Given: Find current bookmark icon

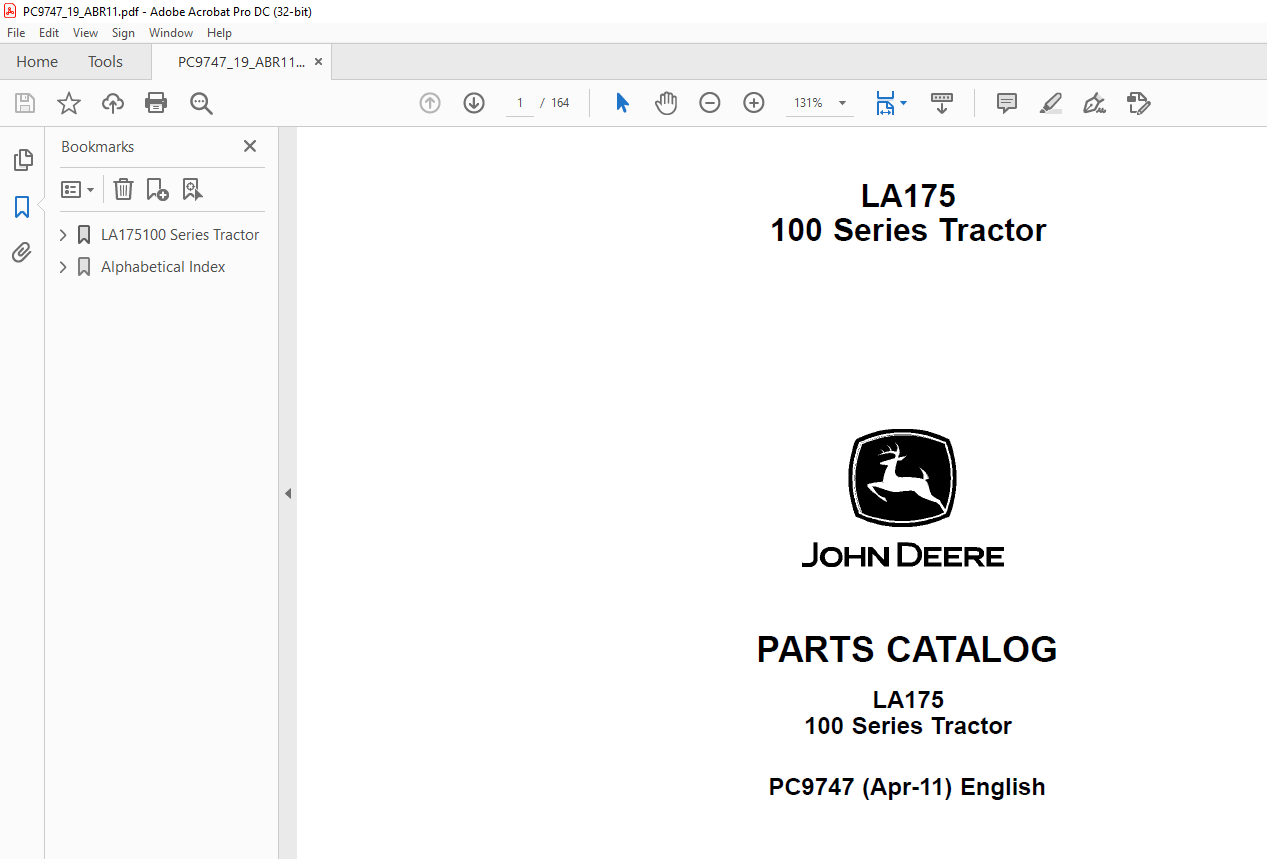Looking at the screenshot, I should point(192,189).
